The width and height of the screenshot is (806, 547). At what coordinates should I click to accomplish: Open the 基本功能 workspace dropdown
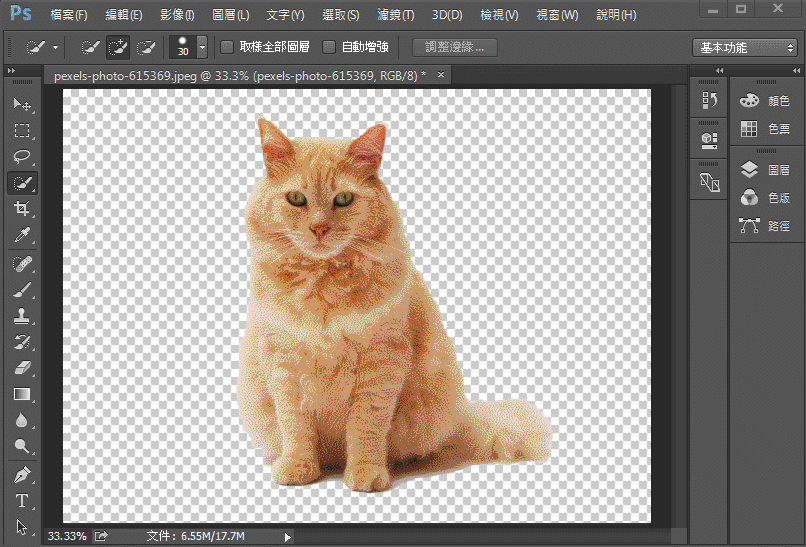tap(745, 48)
